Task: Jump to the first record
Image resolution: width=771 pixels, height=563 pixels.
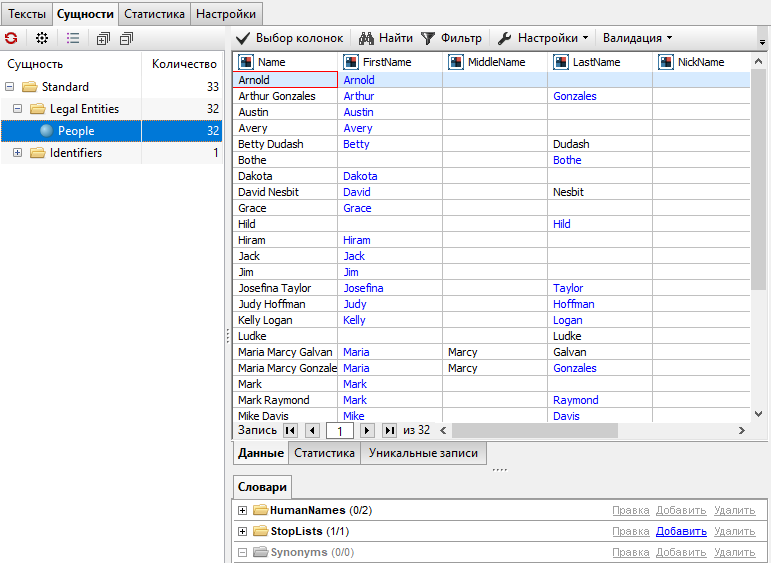Action: [x=290, y=430]
